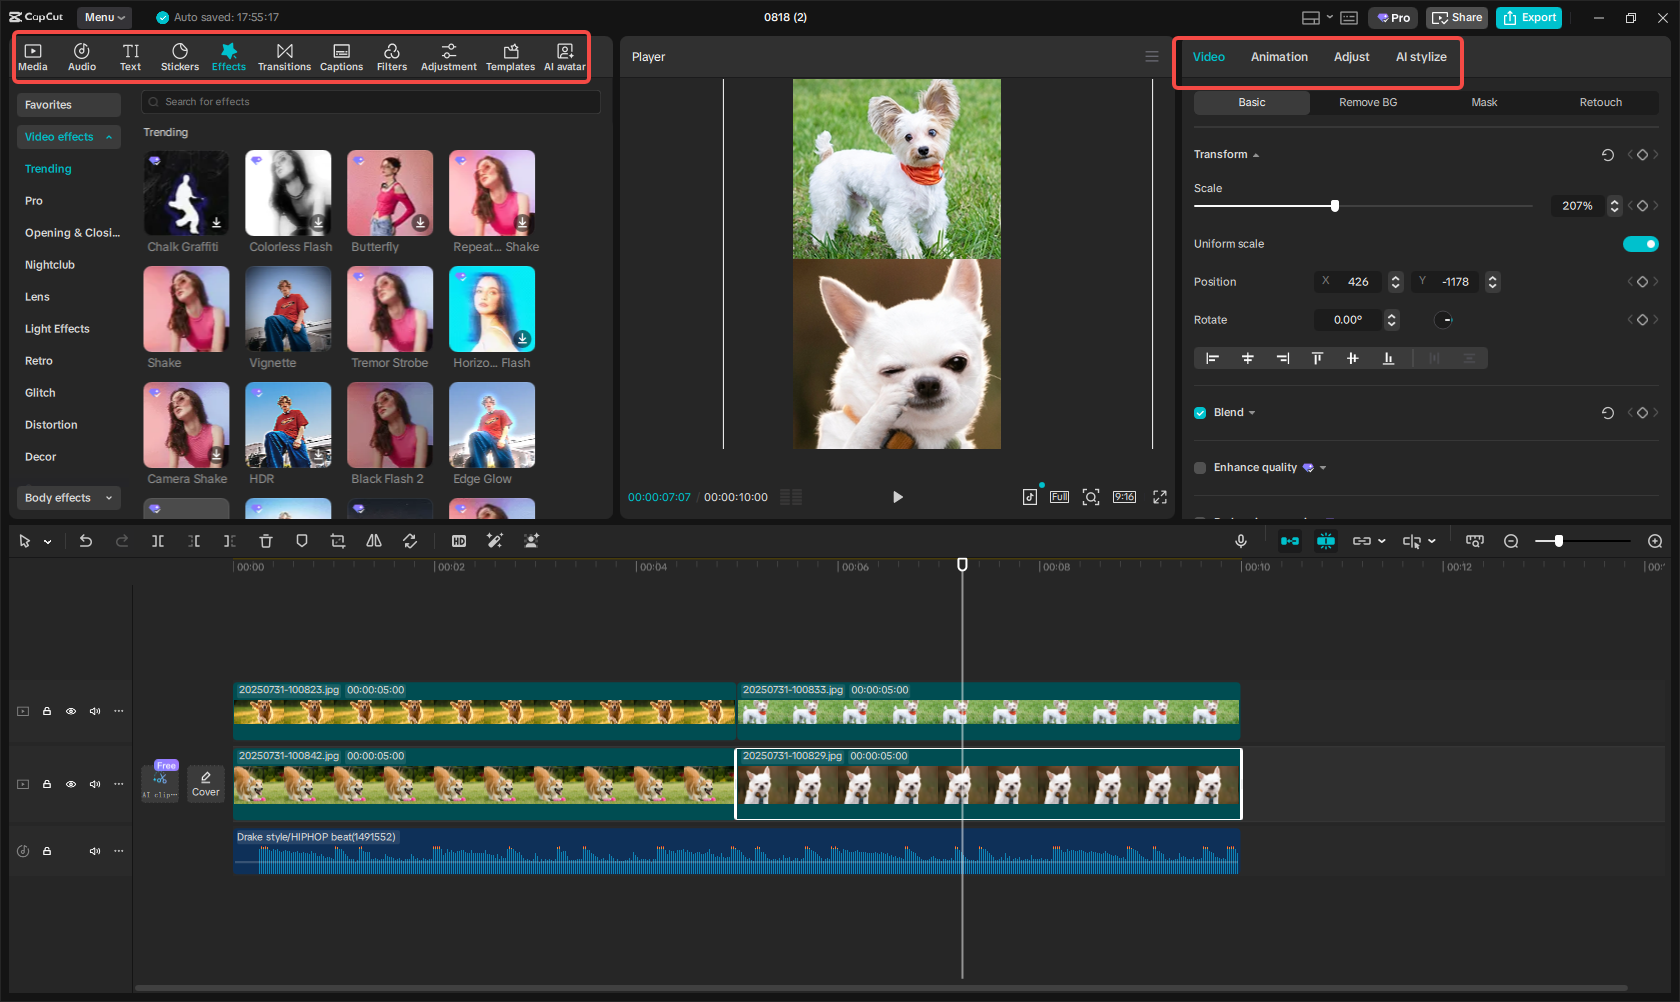This screenshot has width=1680, height=1002.
Task: Open the Body effects category dropdown
Action: tap(68, 497)
